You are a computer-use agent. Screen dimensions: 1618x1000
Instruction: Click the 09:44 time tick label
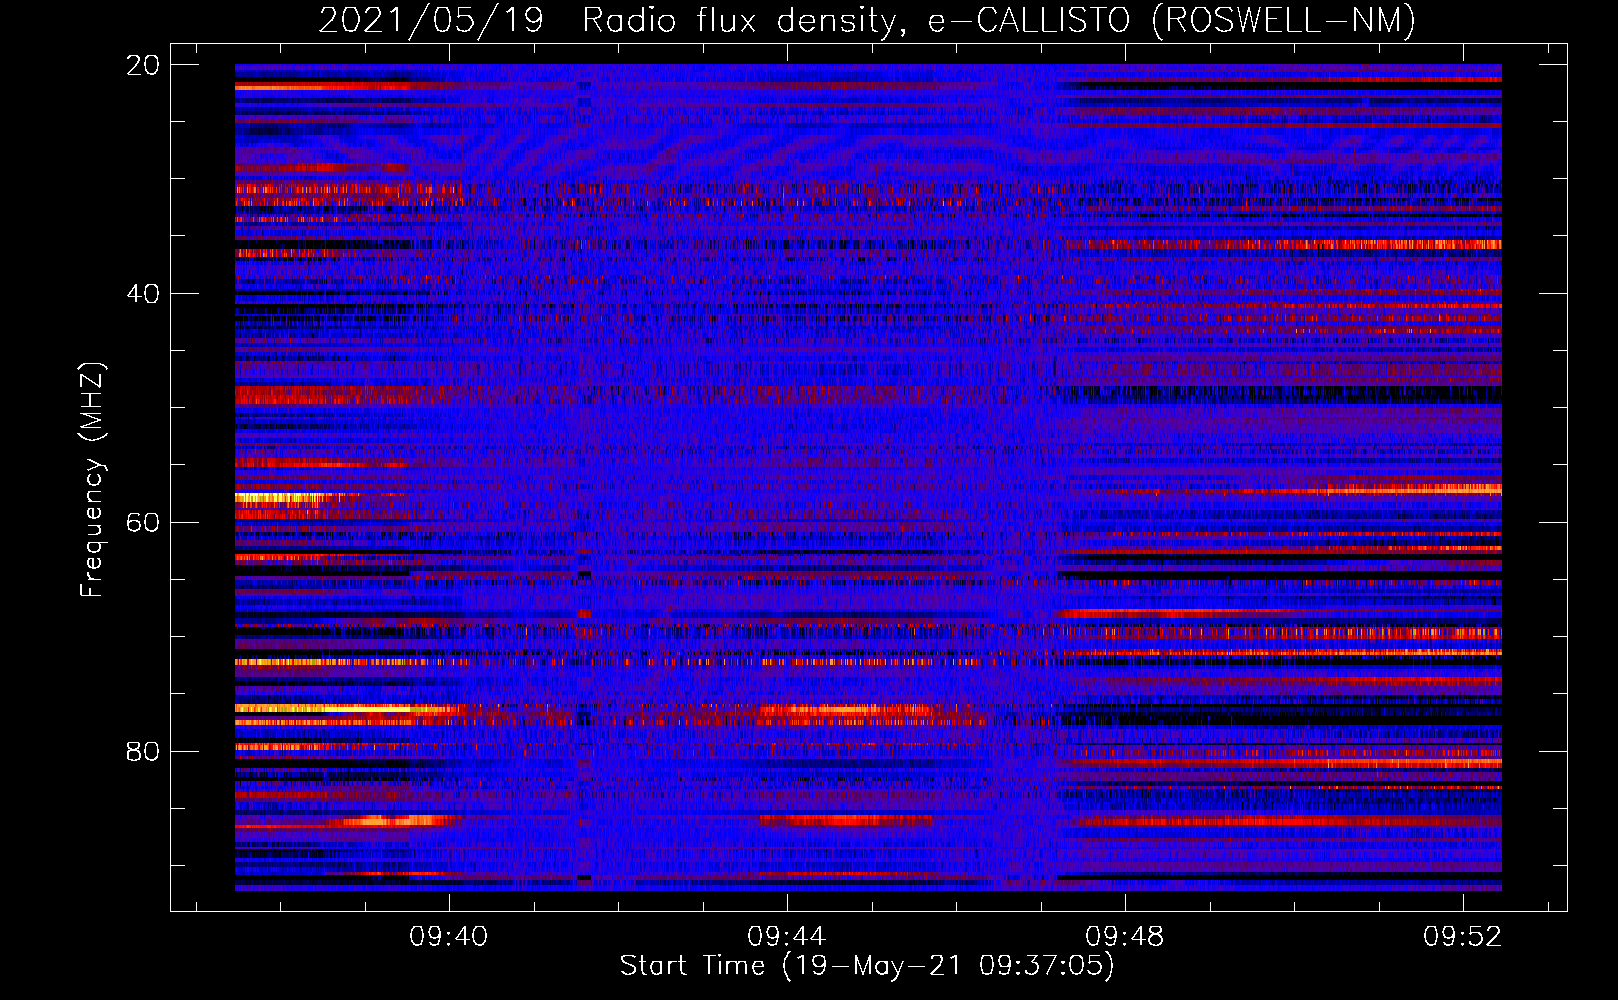787,936
